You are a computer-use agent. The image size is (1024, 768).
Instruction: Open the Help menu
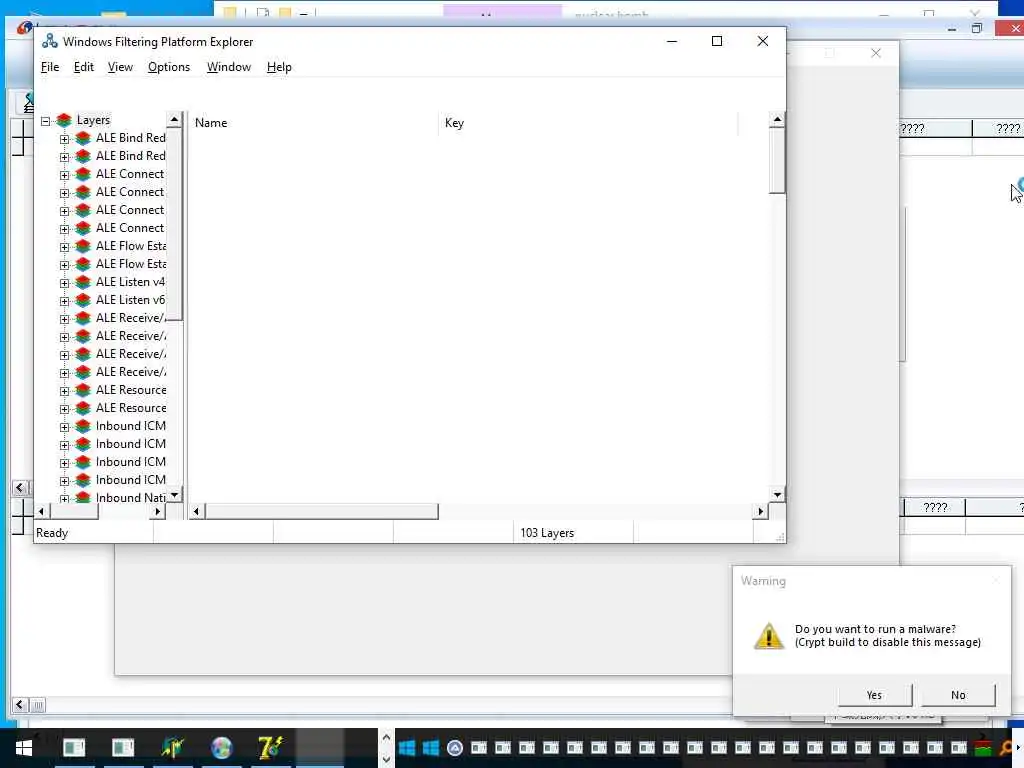click(x=279, y=67)
